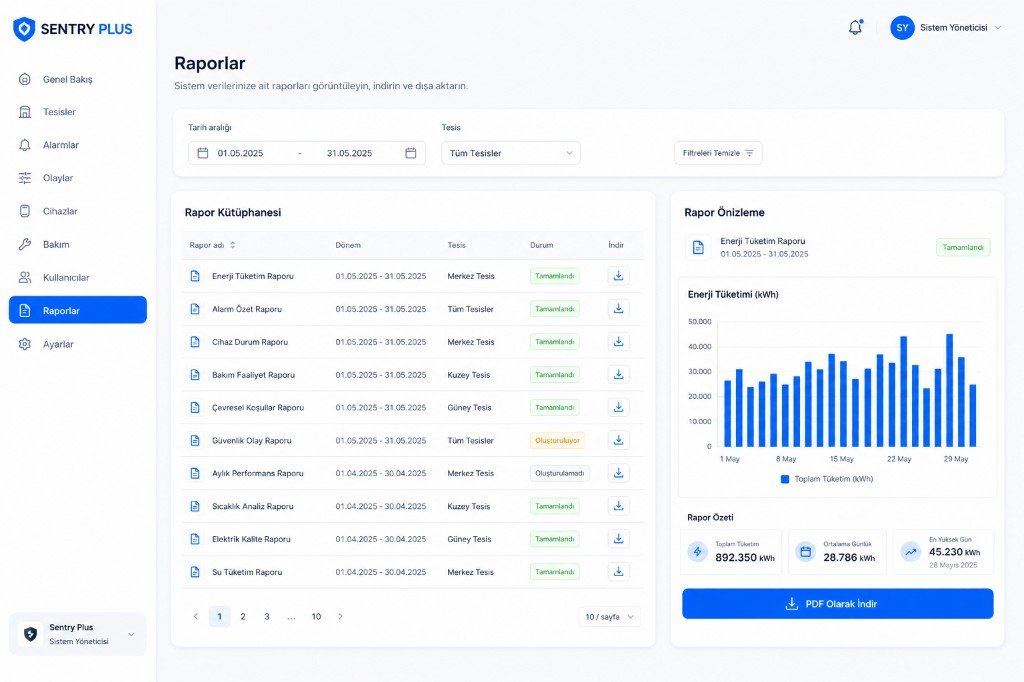Download icon for Elektrik Kalite Raporu
Image resolution: width=1024 pixels, height=682 pixels.
(x=618, y=539)
